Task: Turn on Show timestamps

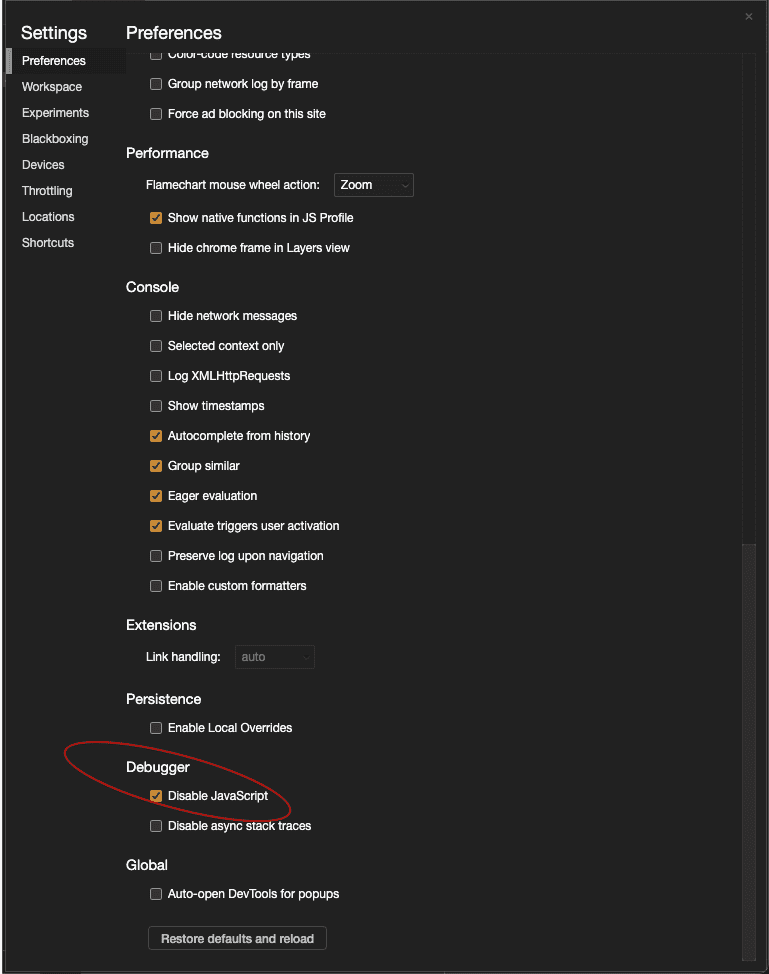Action: (156, 406)
